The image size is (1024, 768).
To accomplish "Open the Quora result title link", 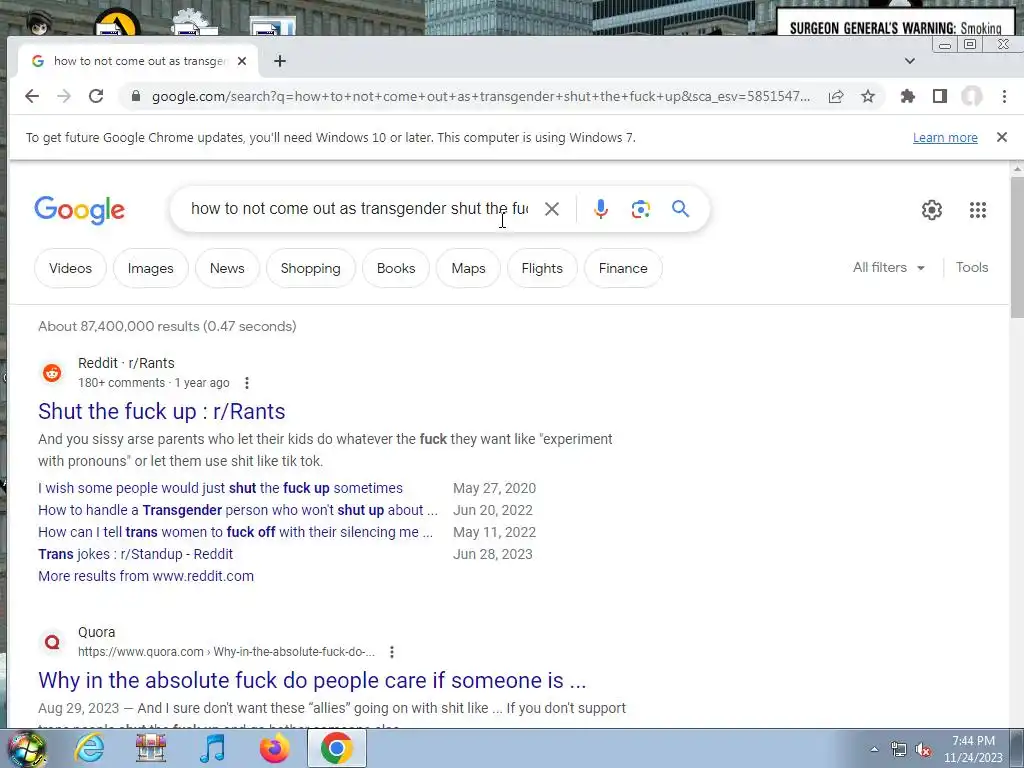I will [312, 680].
